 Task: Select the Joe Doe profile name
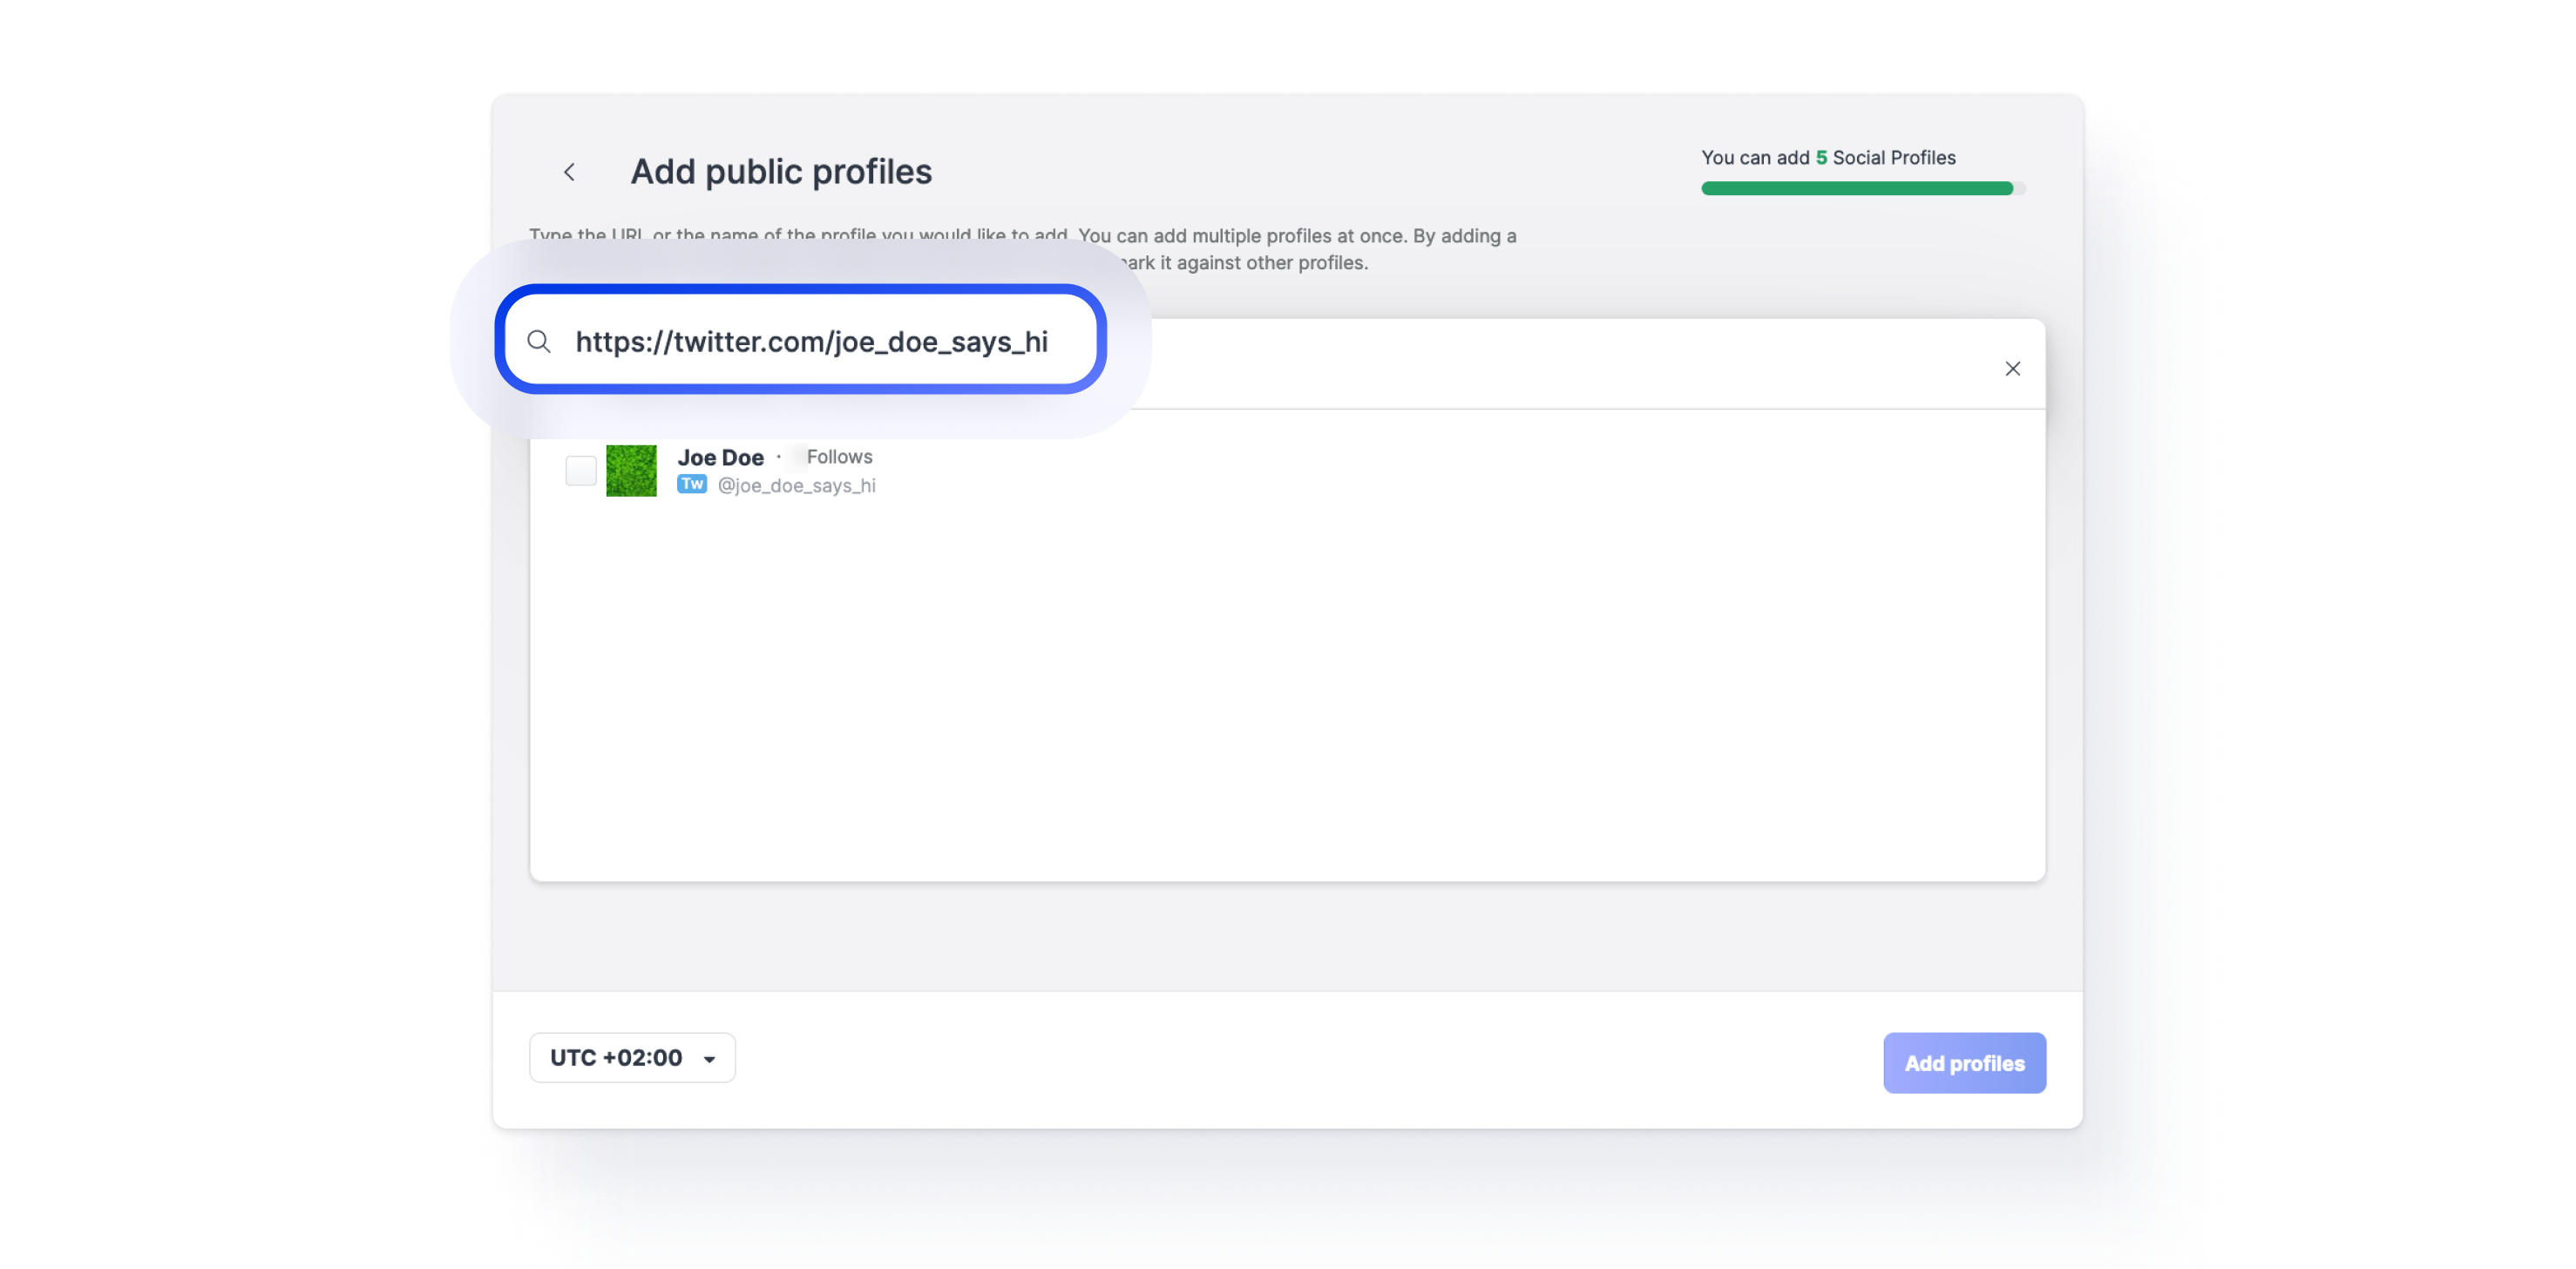(x=720, y=457)
